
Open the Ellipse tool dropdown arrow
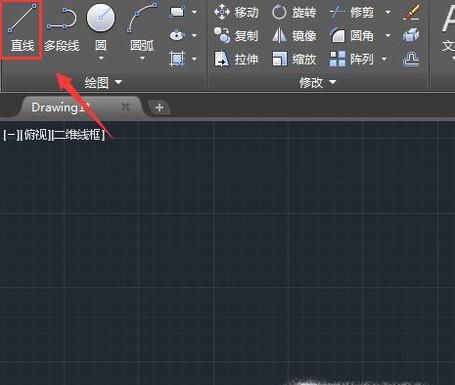coord(194,35)
